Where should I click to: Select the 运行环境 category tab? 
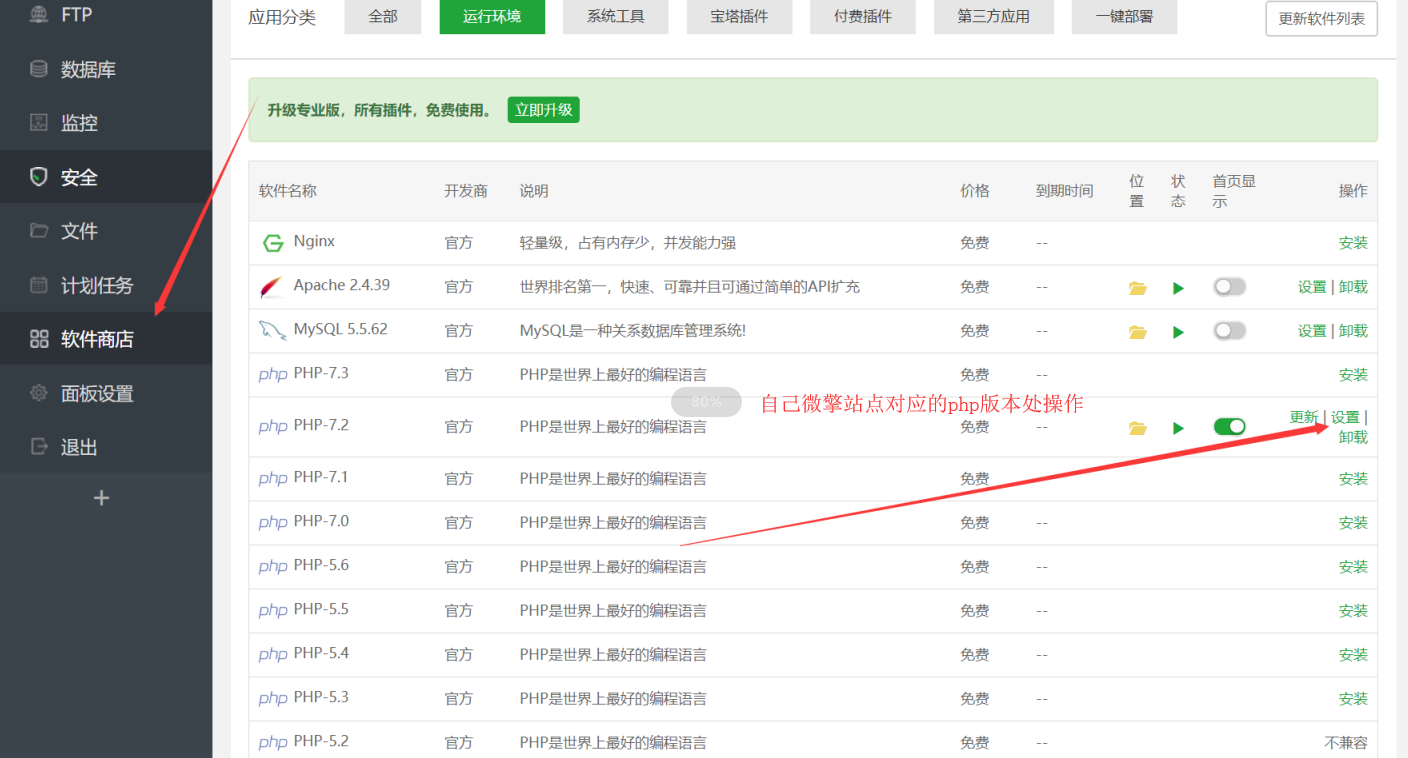point(492,16)
